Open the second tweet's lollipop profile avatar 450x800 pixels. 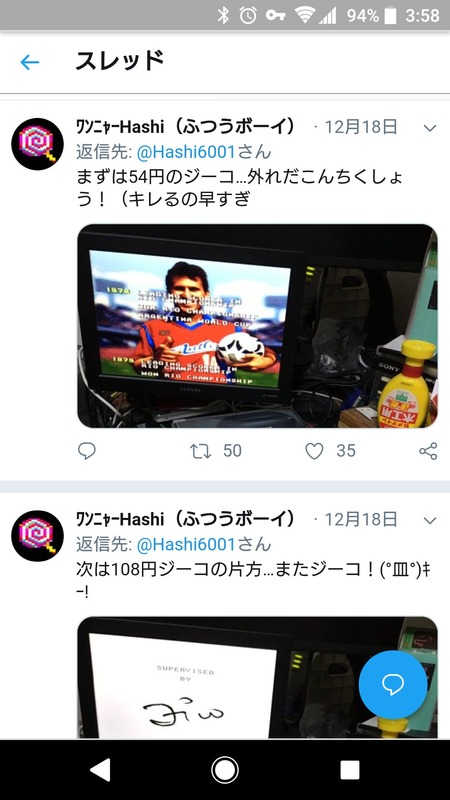tap(37, 536)
